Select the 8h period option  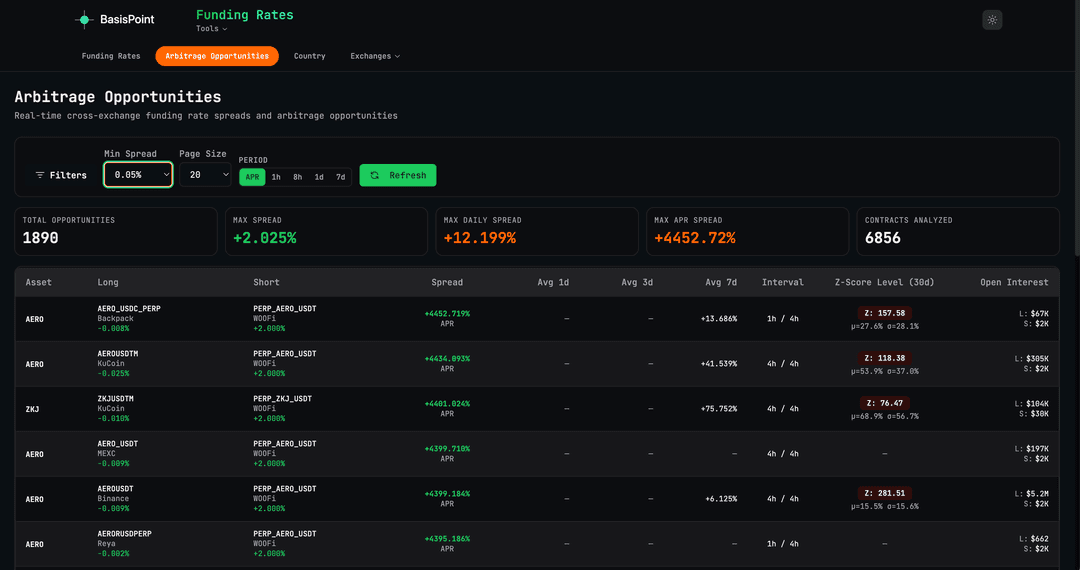[x=297, y=177]
